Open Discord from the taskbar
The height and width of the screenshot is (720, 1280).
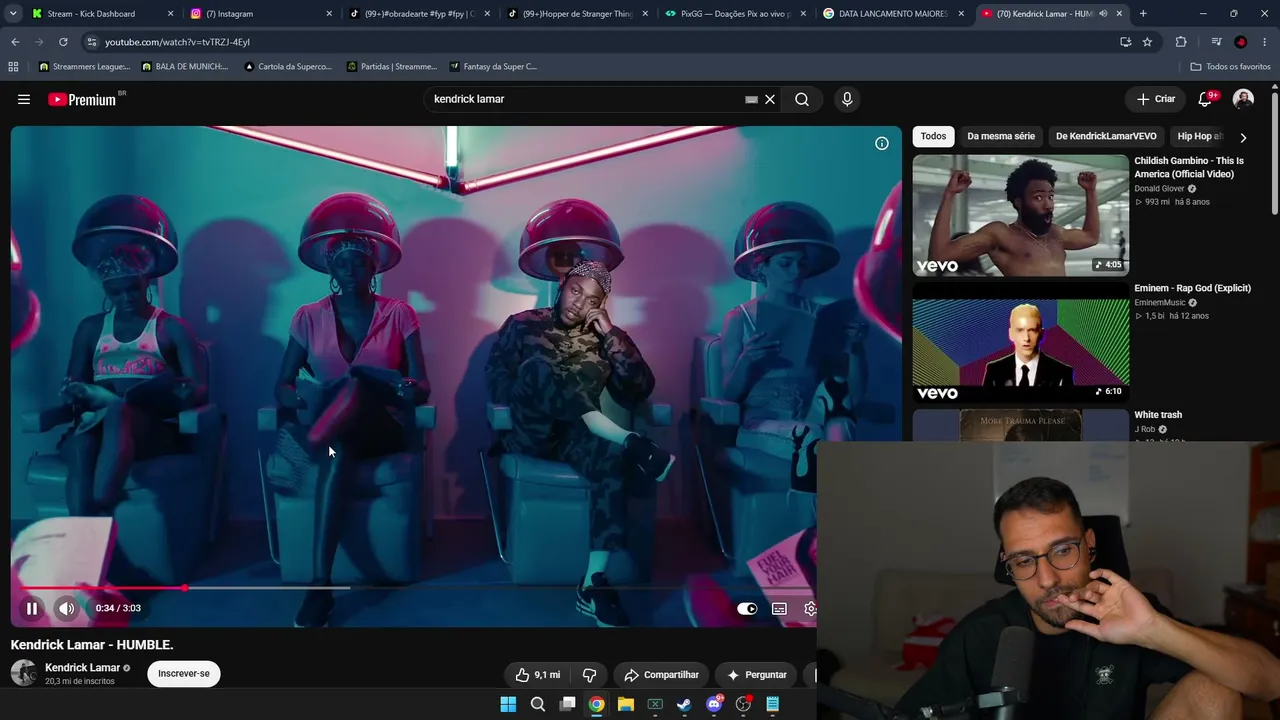(714, 704)
